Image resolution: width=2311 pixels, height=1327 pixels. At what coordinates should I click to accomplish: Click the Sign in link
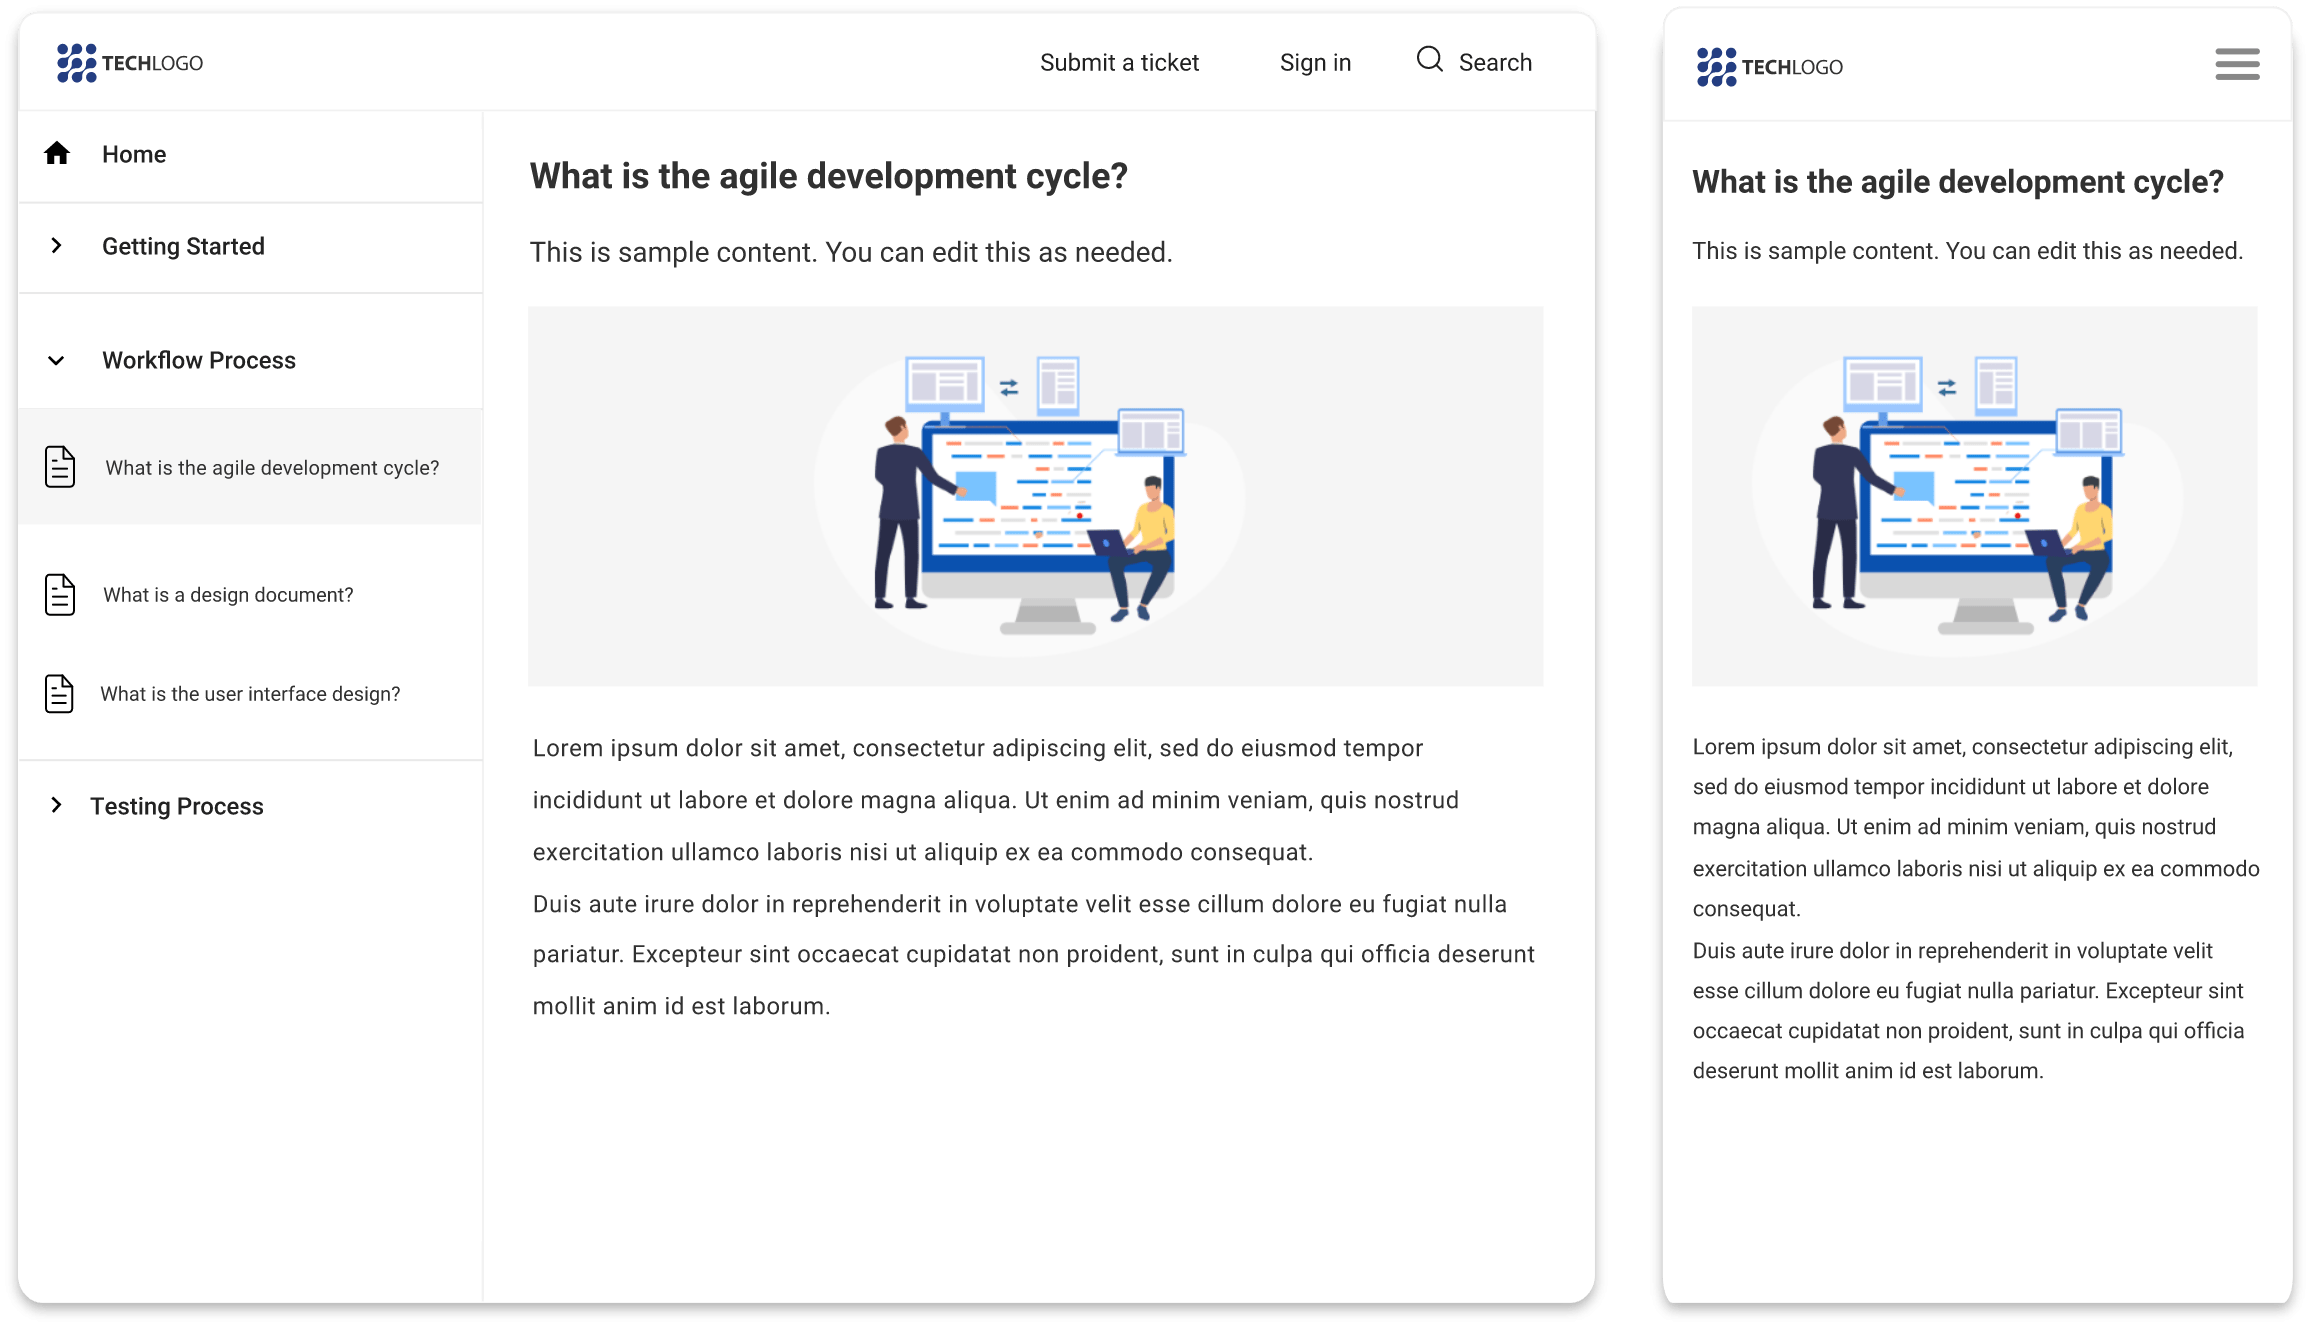pyautogui.click(x=1315, y=63)
